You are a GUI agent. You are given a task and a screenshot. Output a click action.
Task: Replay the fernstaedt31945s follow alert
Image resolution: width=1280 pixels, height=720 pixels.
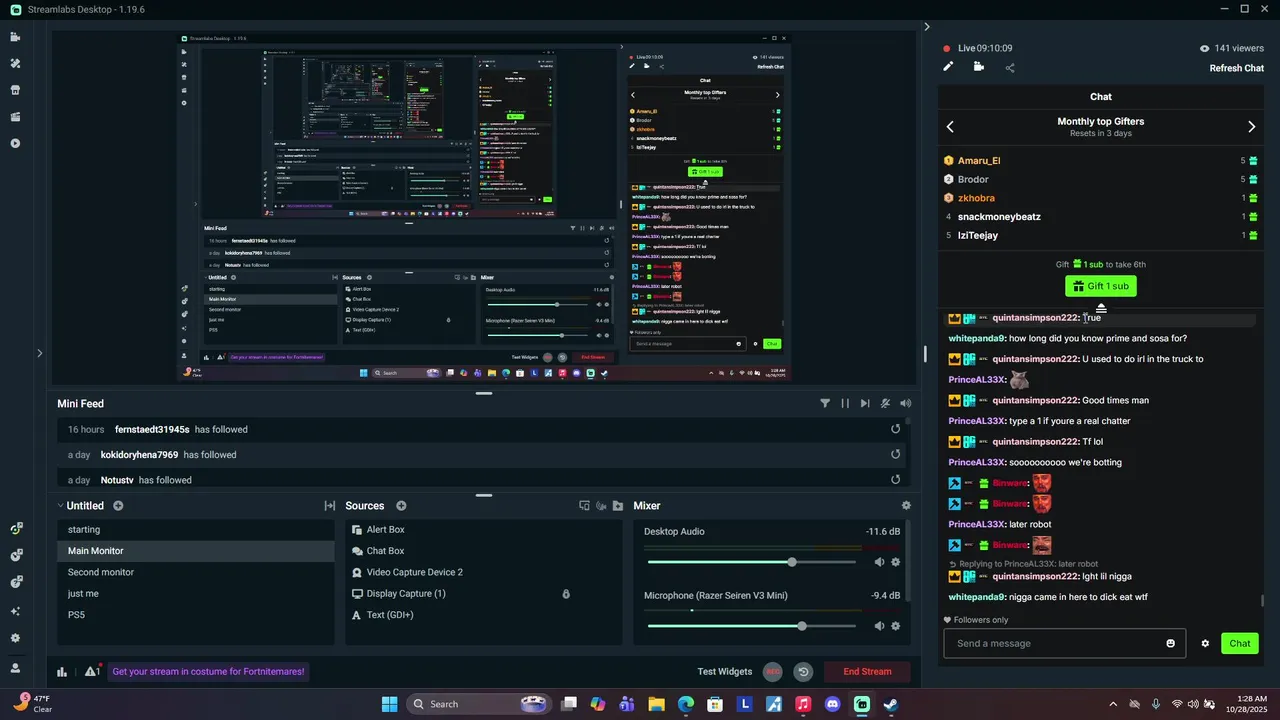896,429
